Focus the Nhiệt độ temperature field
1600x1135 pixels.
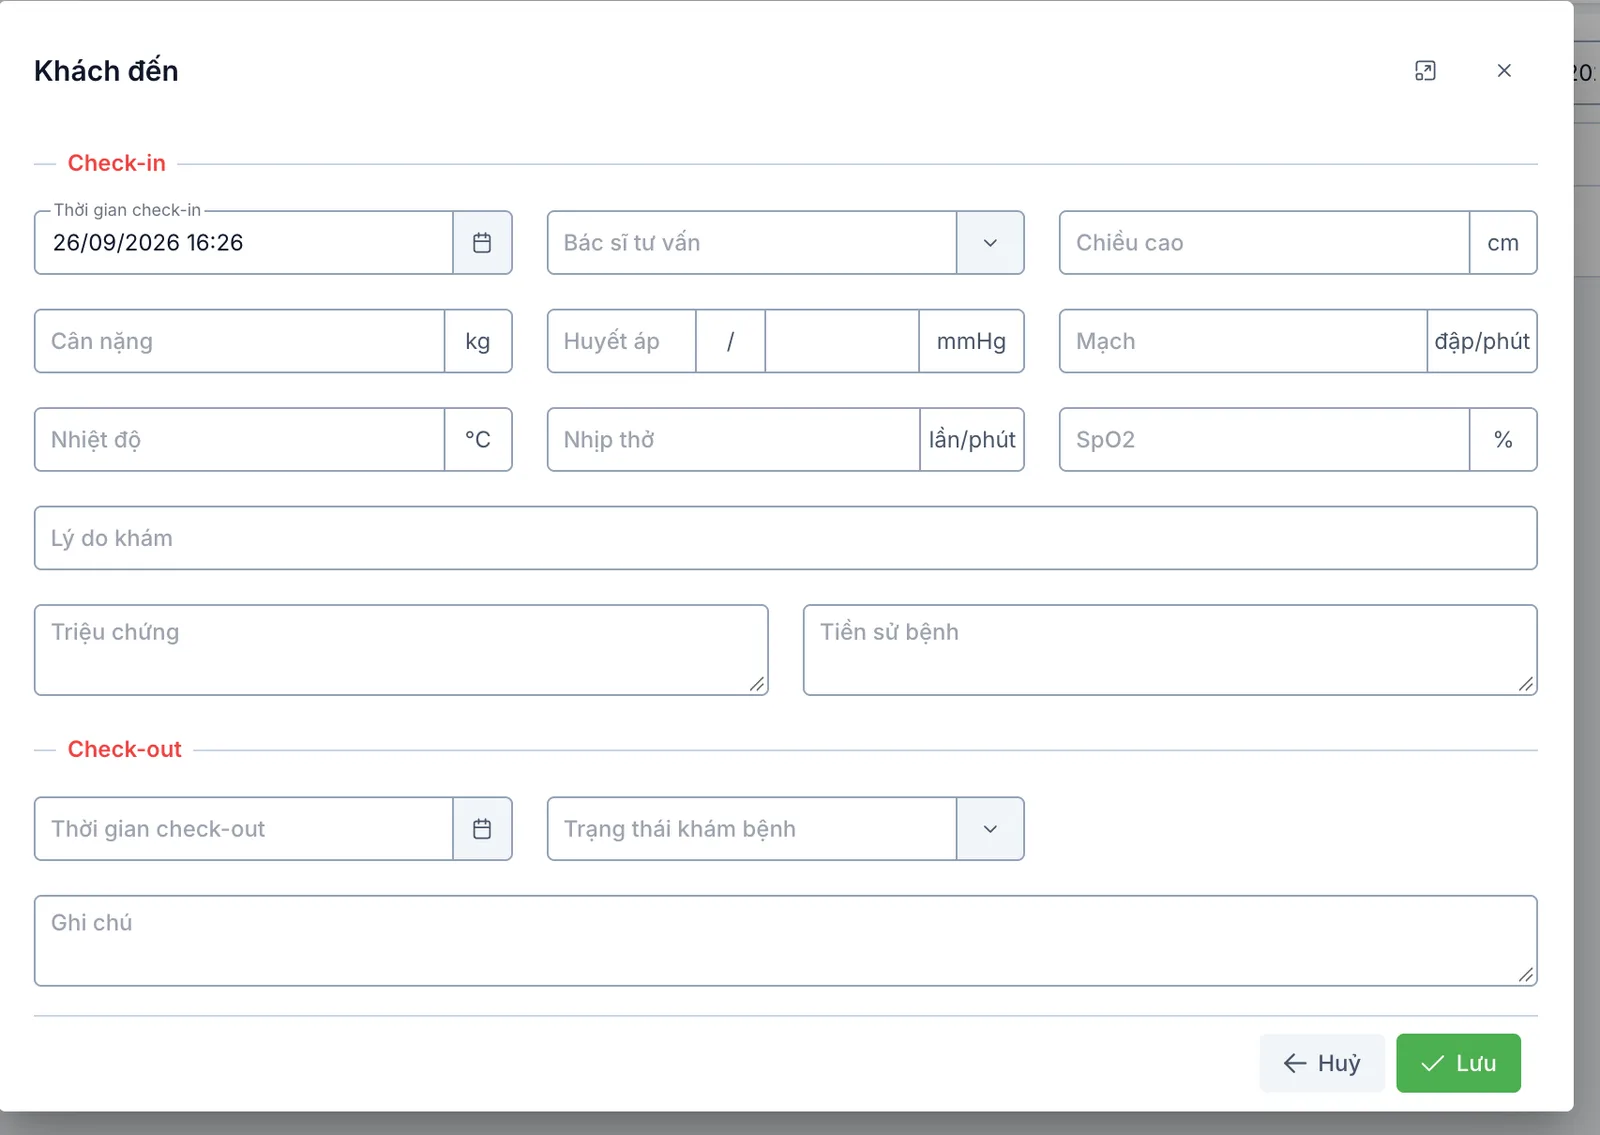point(240,439)
